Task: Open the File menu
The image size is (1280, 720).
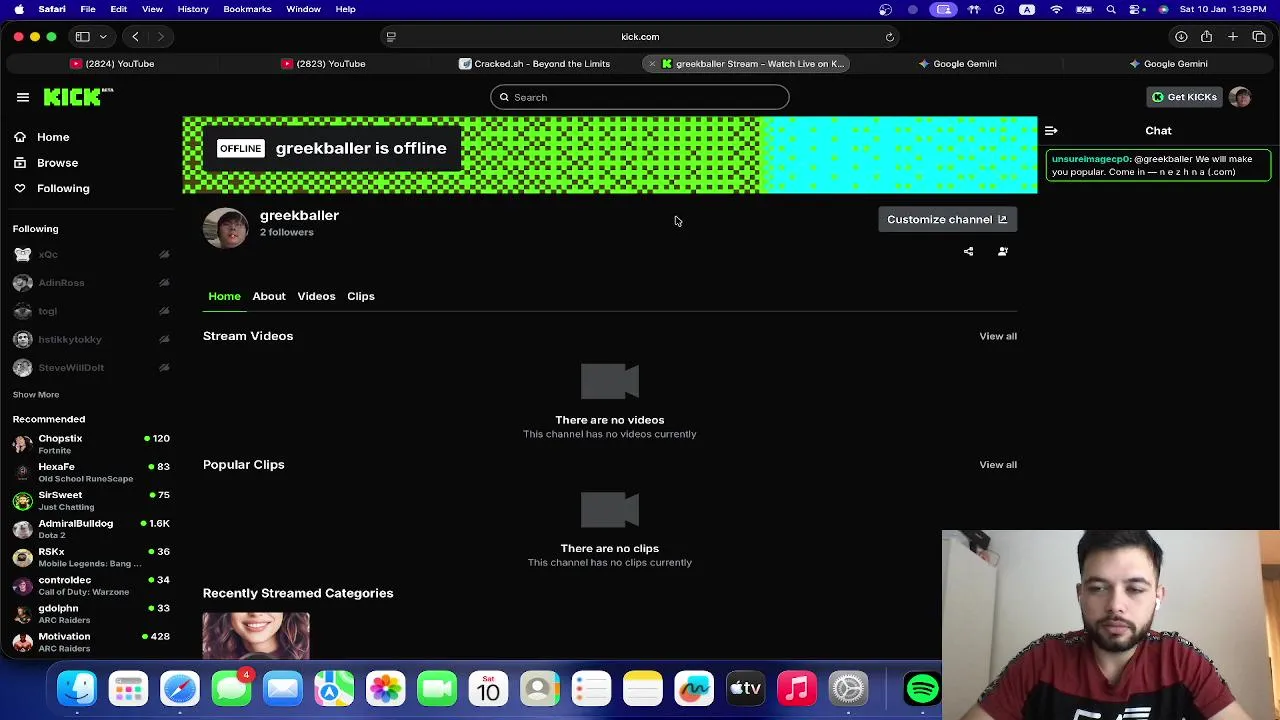Action: click(88, 9)
